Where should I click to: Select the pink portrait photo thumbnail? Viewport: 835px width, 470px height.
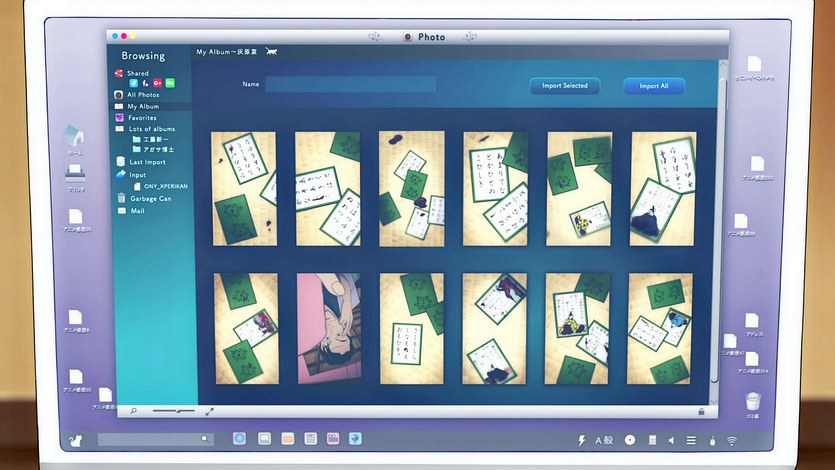click(x=328, y=329)
